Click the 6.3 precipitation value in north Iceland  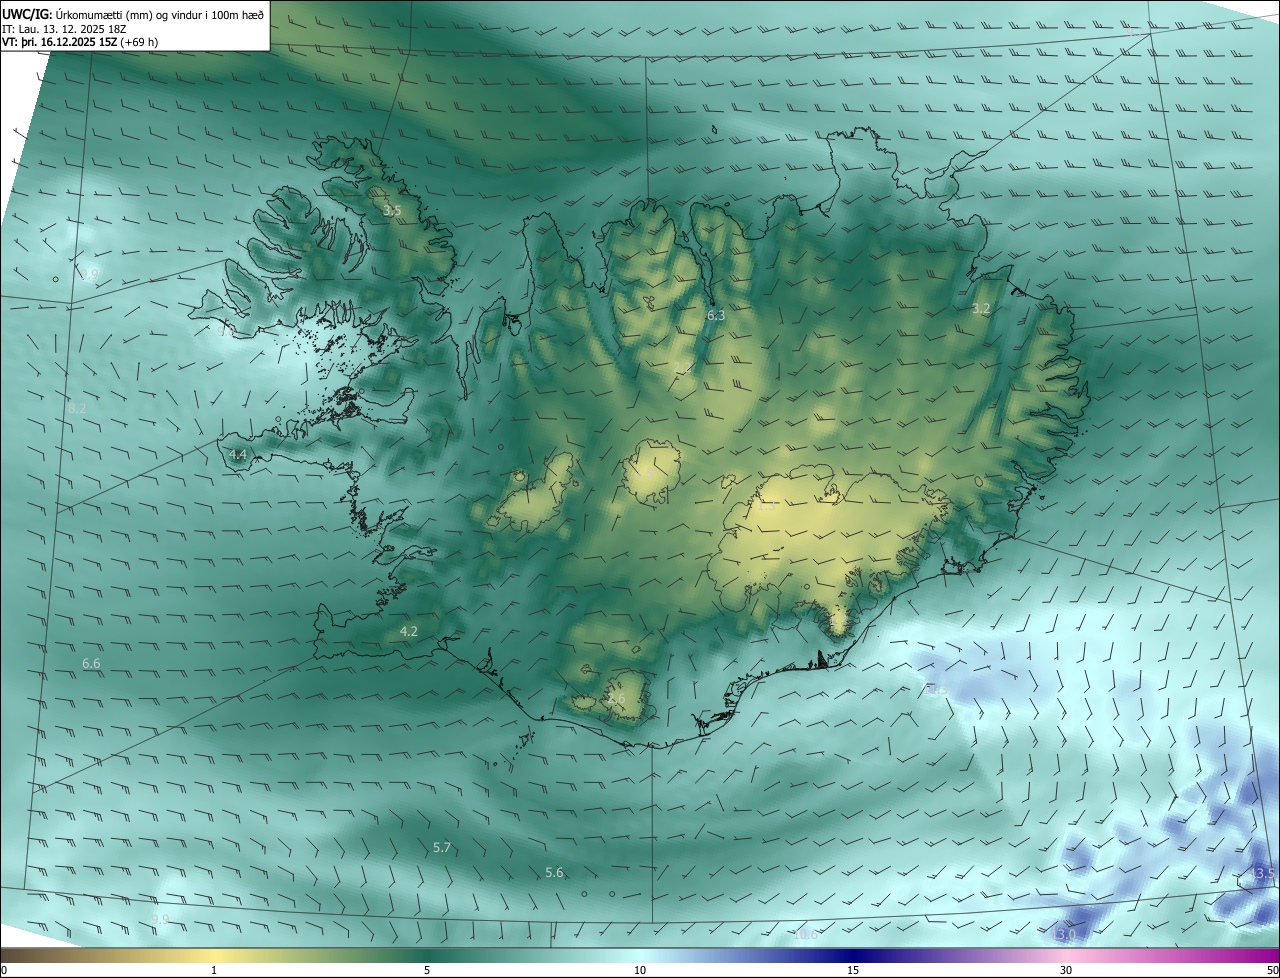point(716,315)
